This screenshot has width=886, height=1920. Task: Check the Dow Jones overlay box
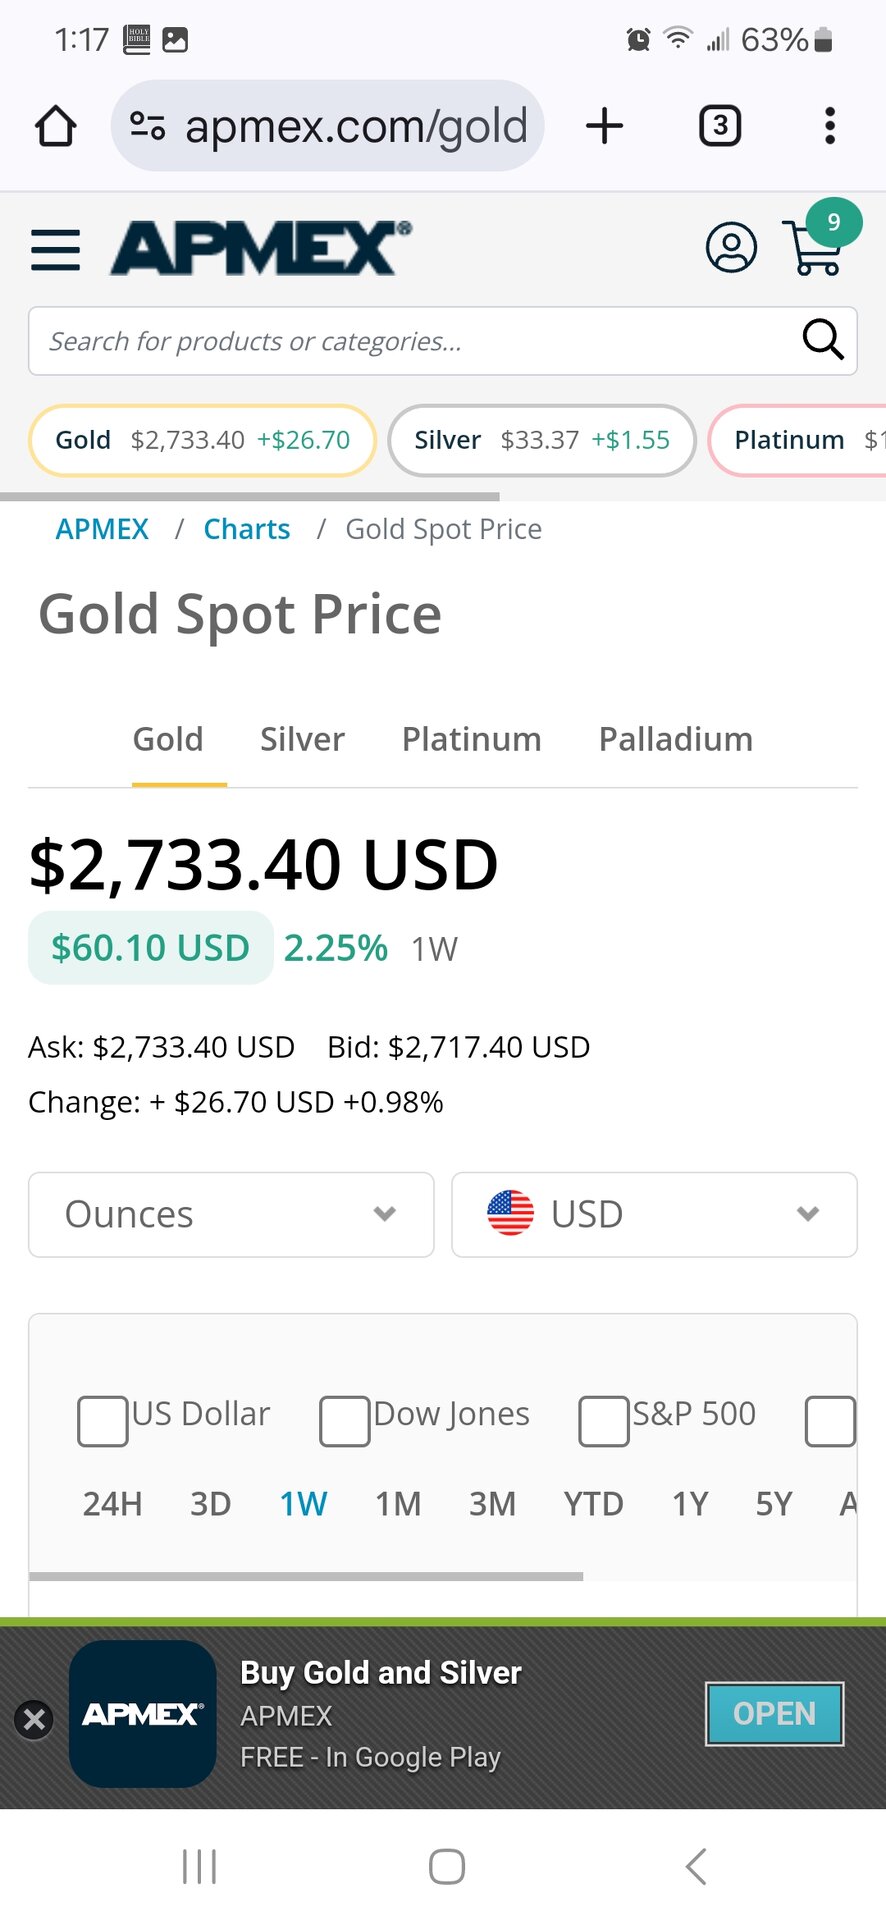345,1421
